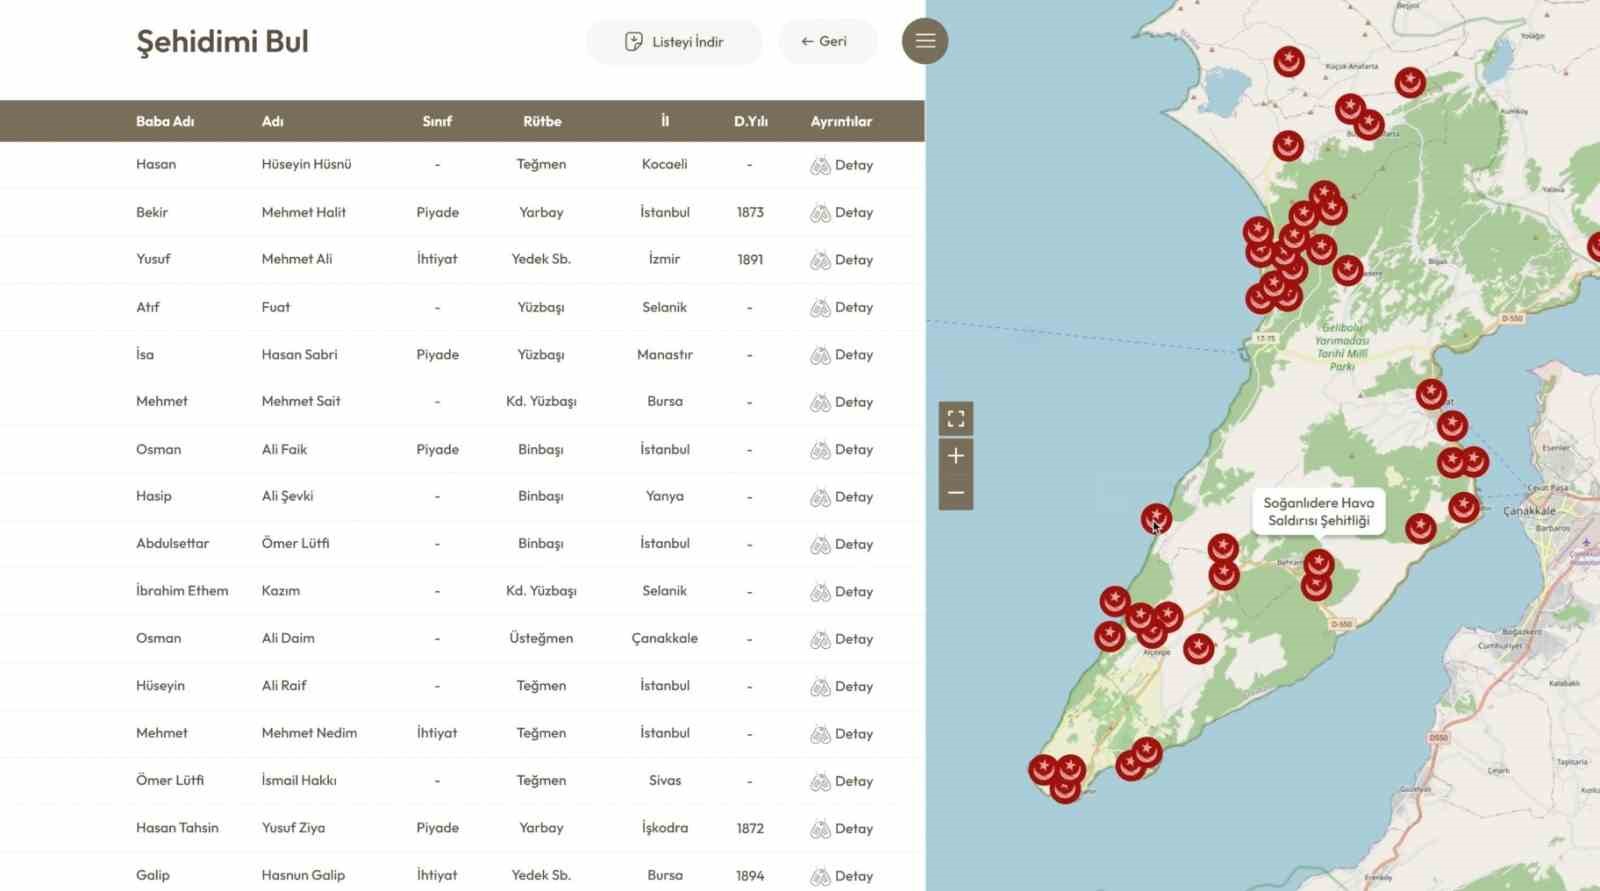Open detail icon for Hüseyin Hüsnü

(820, 166)
